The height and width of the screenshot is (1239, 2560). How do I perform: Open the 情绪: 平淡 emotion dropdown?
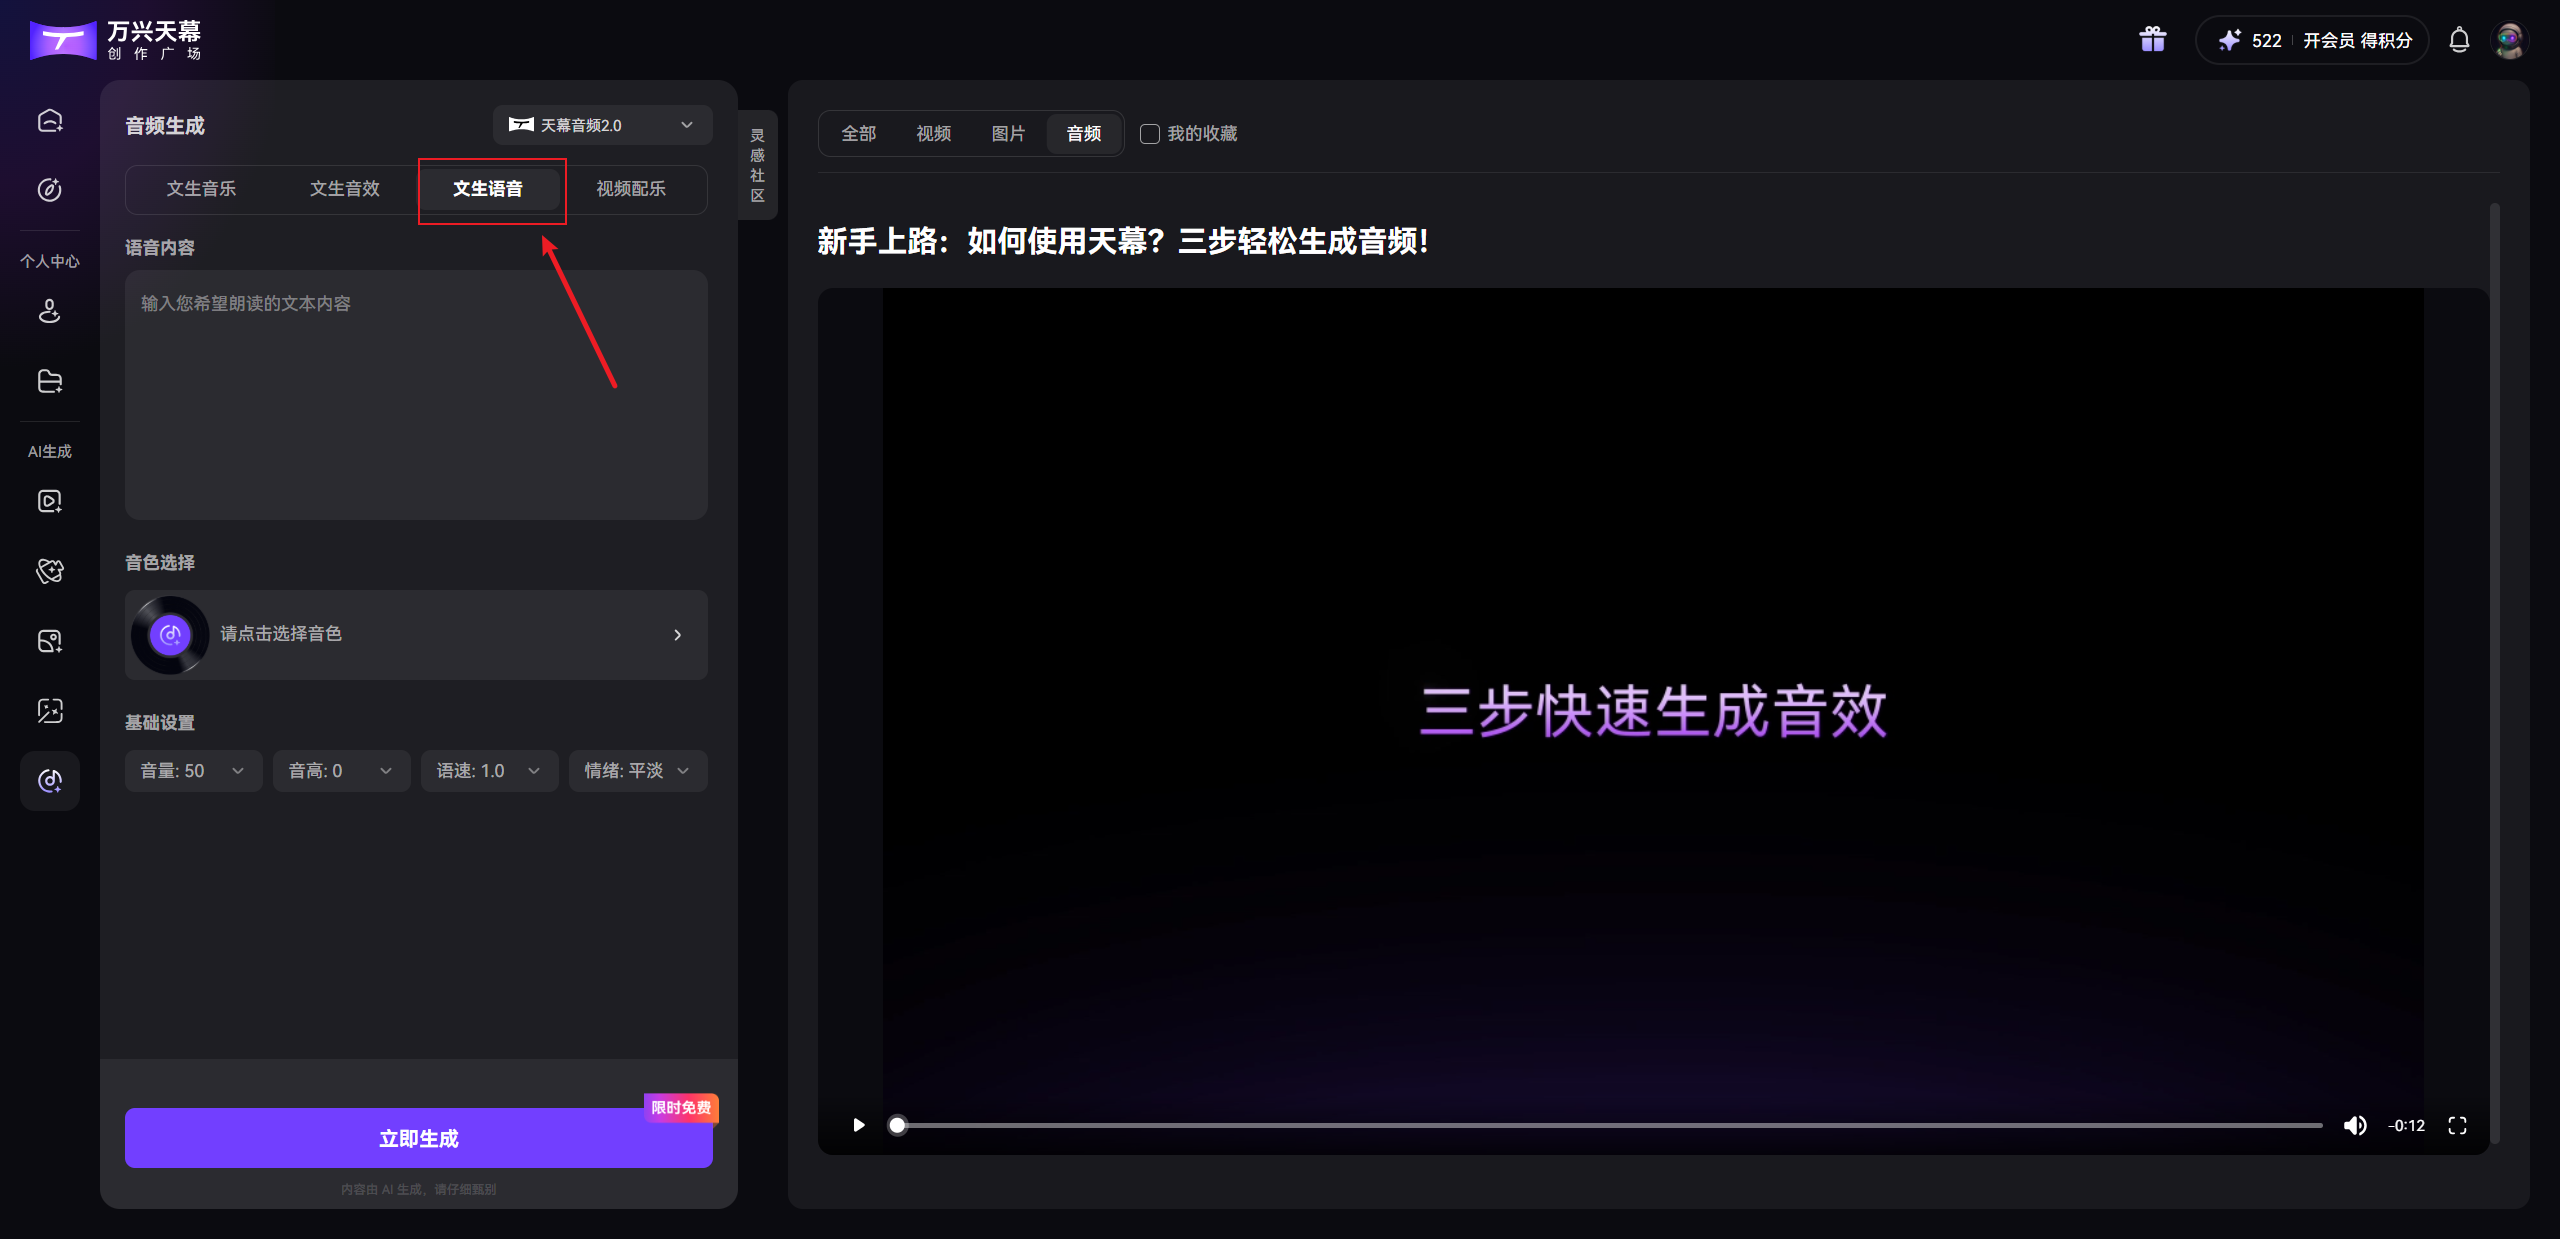pos(637,770)
